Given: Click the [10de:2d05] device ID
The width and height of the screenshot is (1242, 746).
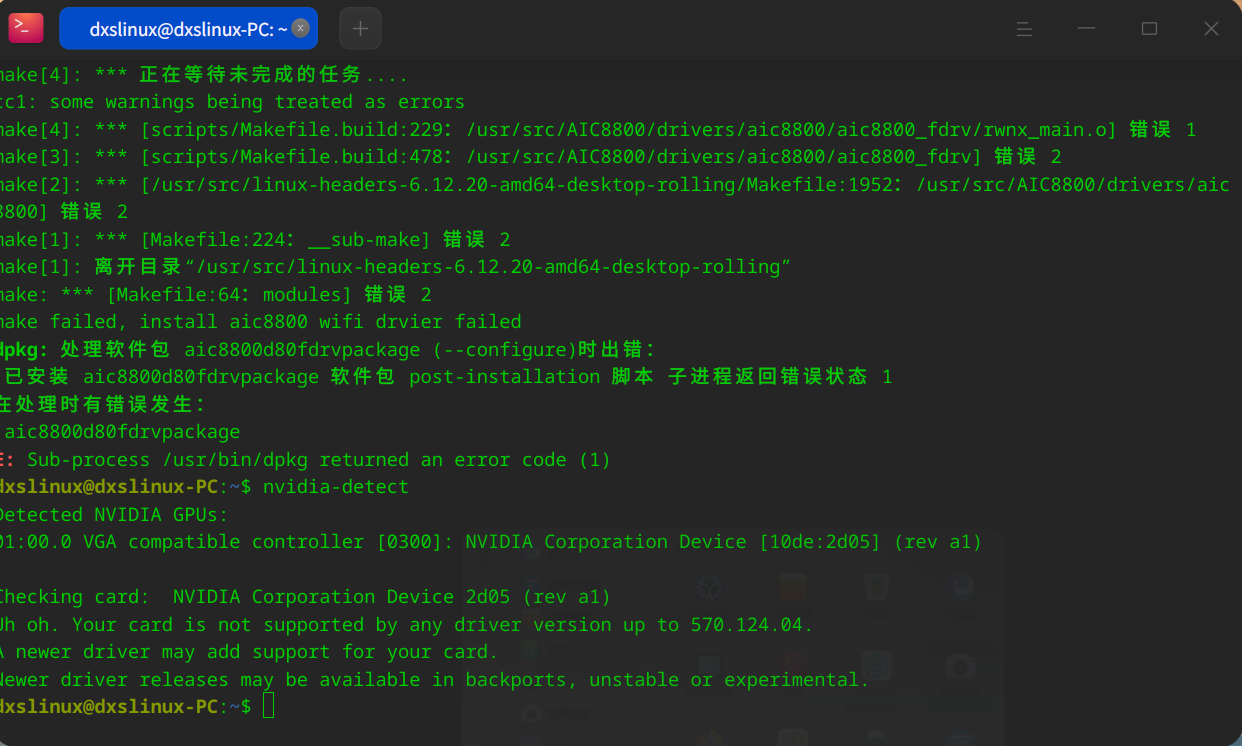Looking at the screenshot, I should point(820,542).
